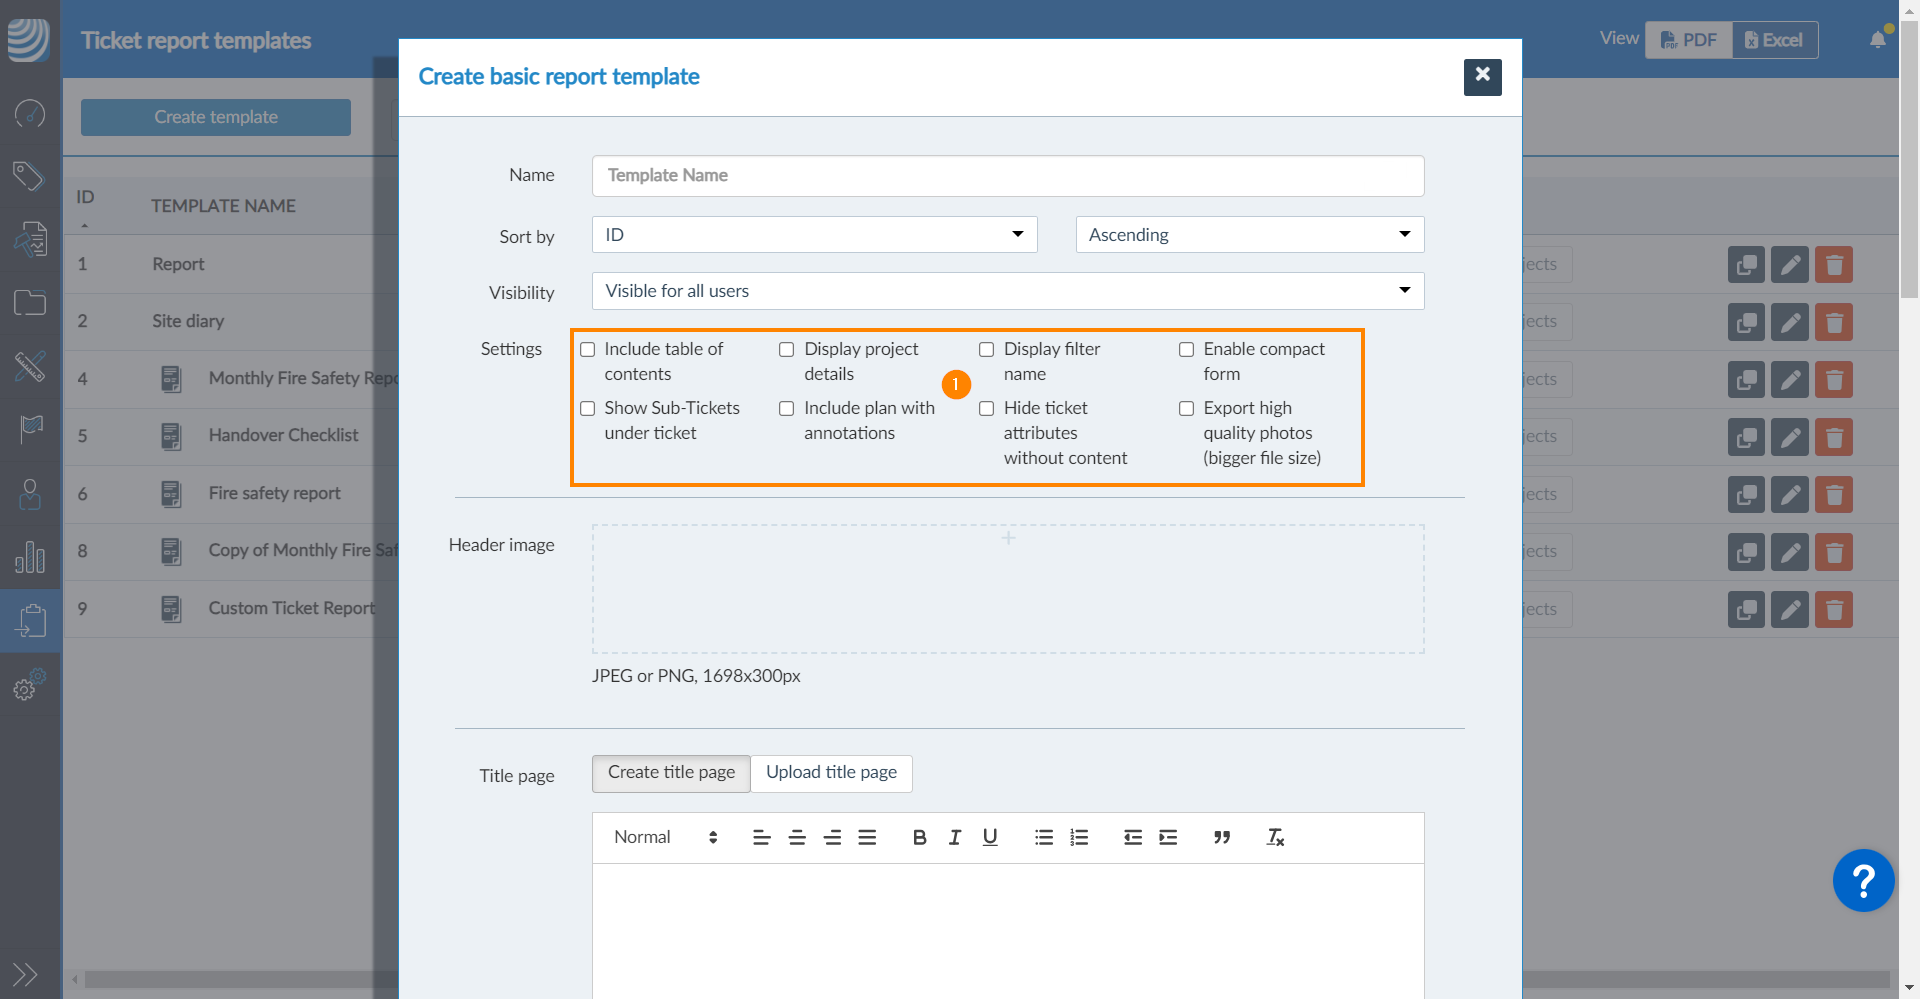Viewport: 1920px width, 999px height.
Task: Open the Flag icon in the sidebar
Action: [x=29, y=430]
